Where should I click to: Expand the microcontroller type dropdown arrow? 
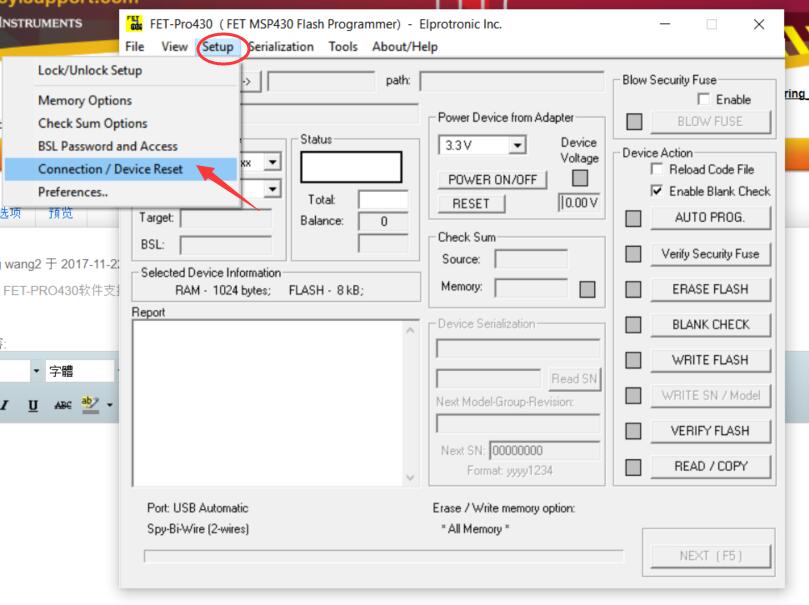tap(272, 189)
